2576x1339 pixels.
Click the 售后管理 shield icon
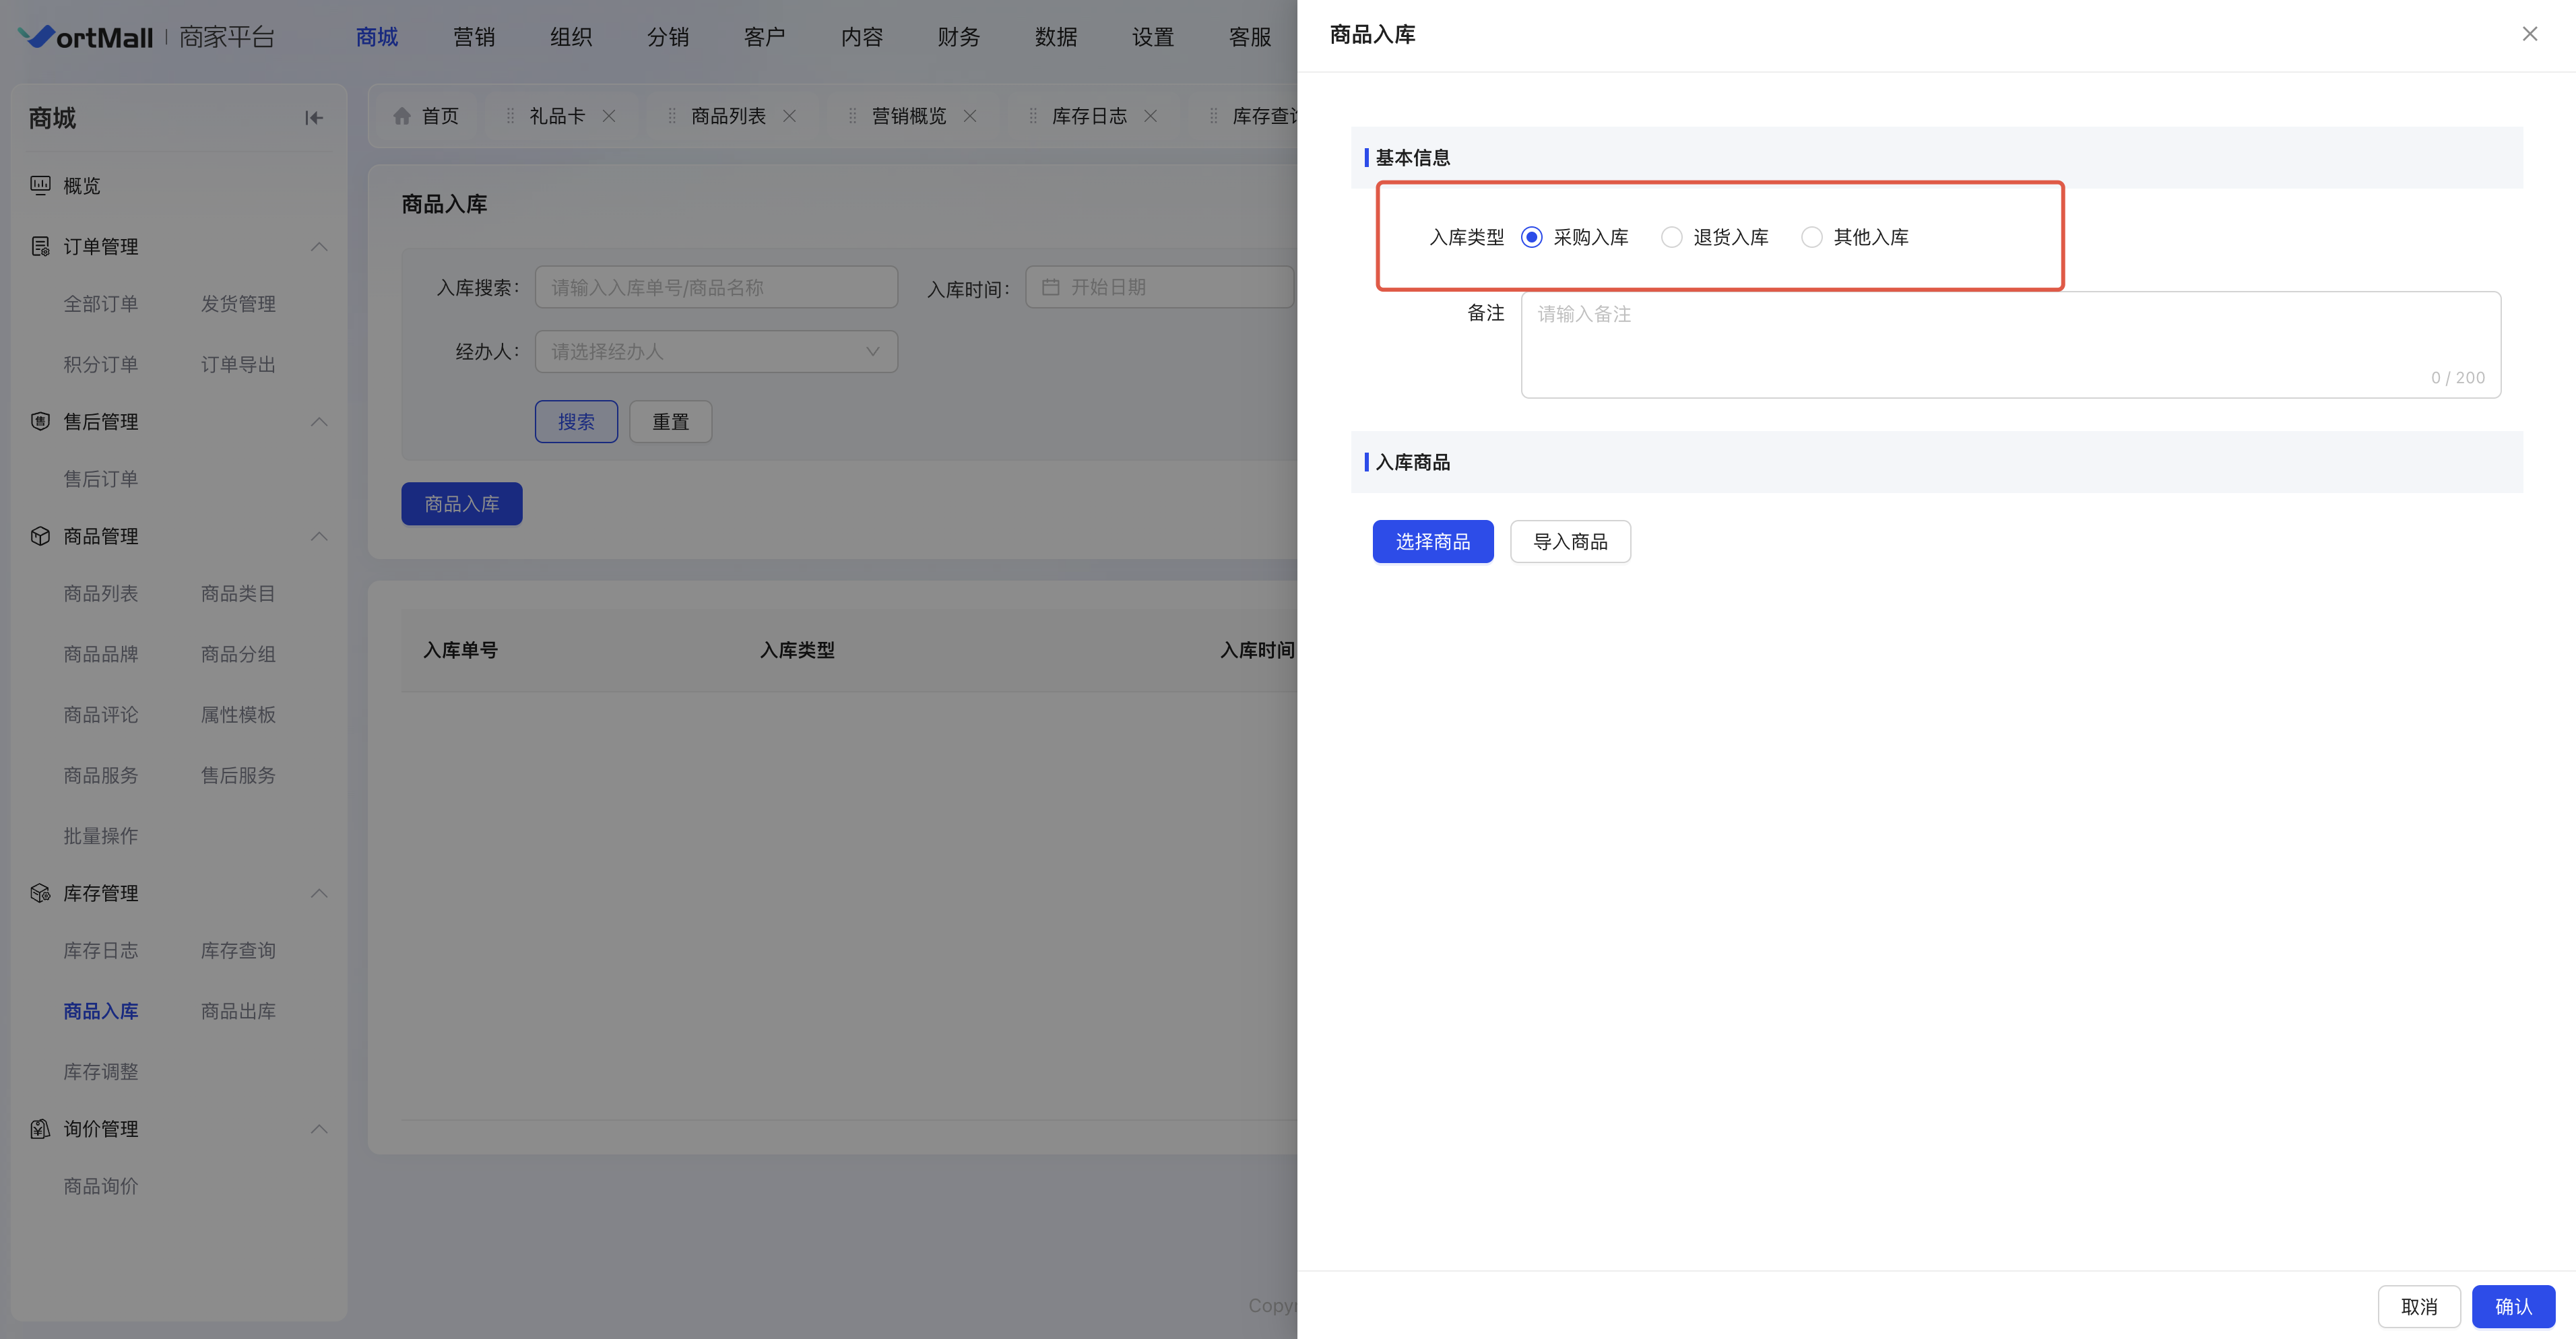pyautogui.click(x=40, y=421)
